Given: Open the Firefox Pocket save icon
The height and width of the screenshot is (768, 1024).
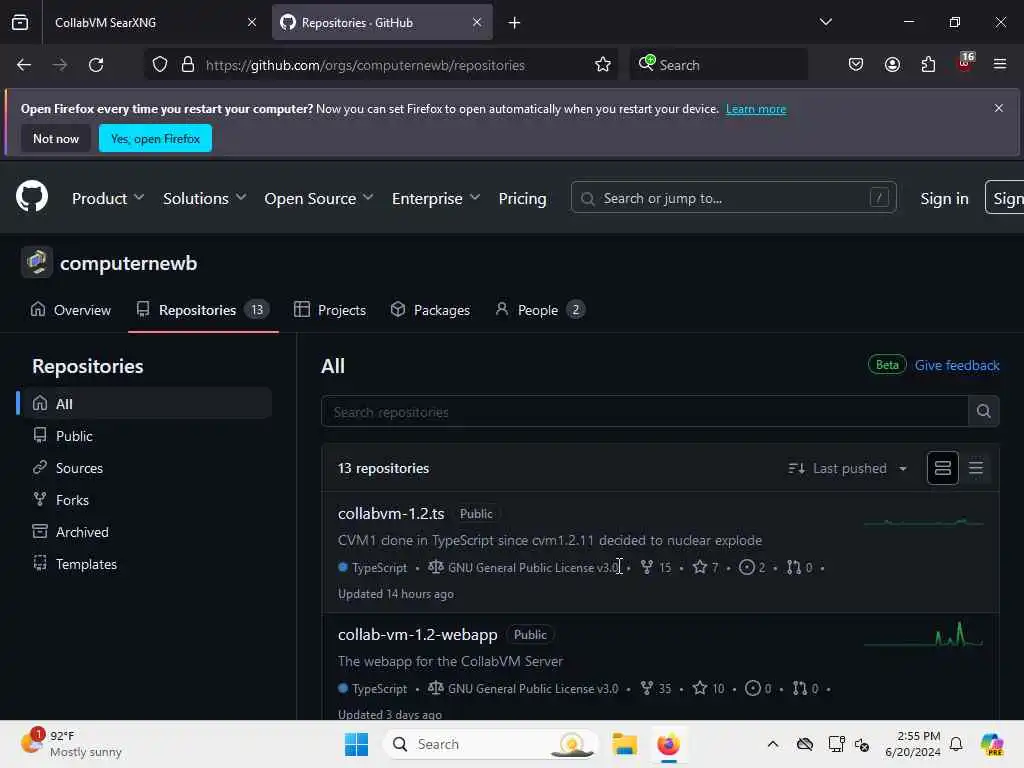Looking at the screenshot, I should pyautogui.click(x=856, y=65).
